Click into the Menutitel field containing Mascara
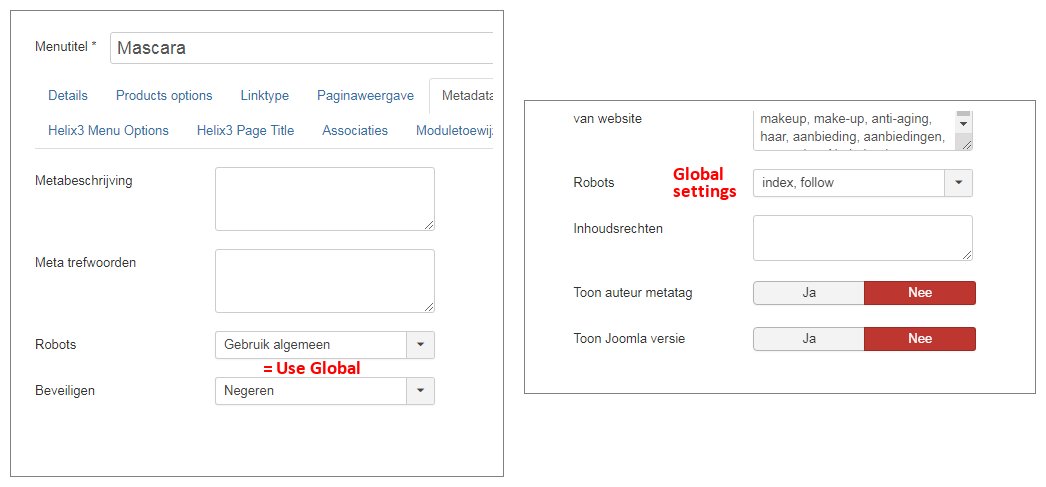The image size is (1046, 487). (302, 48)
